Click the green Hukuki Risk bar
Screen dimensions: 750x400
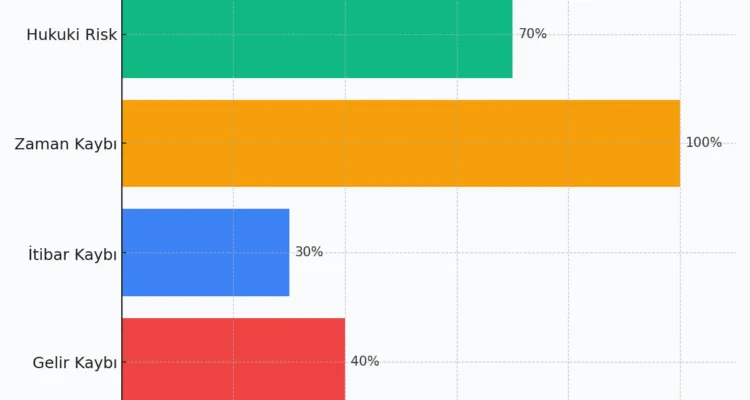[x=317, y=38]
